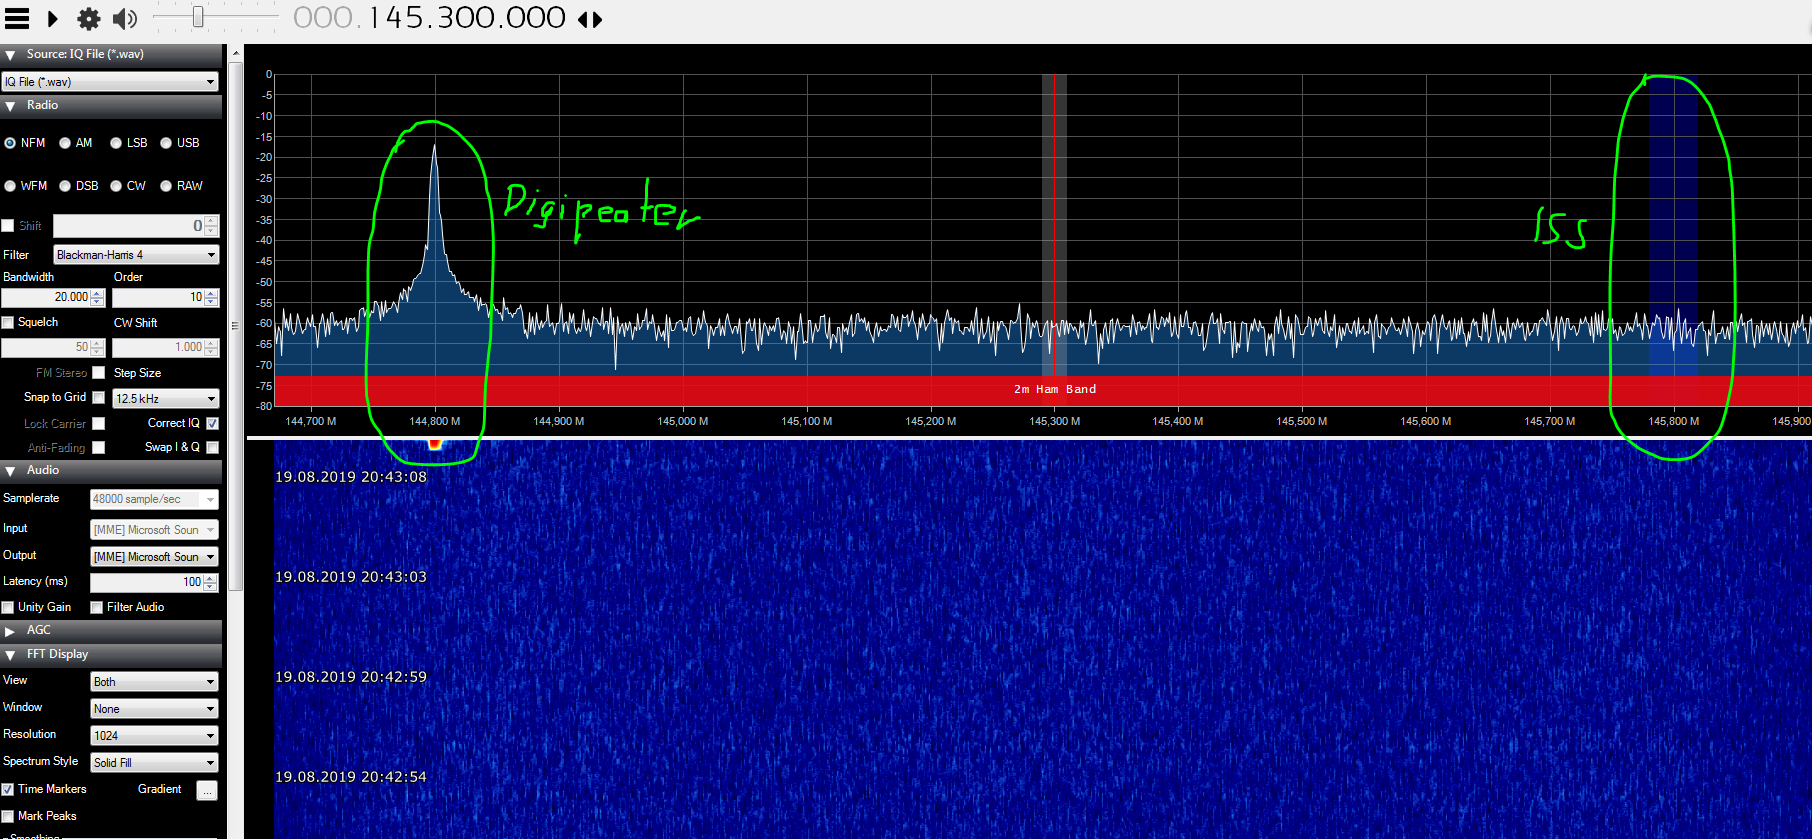The height and width of the screenshot is (839, 1812).
Task: Enable the Swap I & Q checkbox
Action: coord(212,447)
